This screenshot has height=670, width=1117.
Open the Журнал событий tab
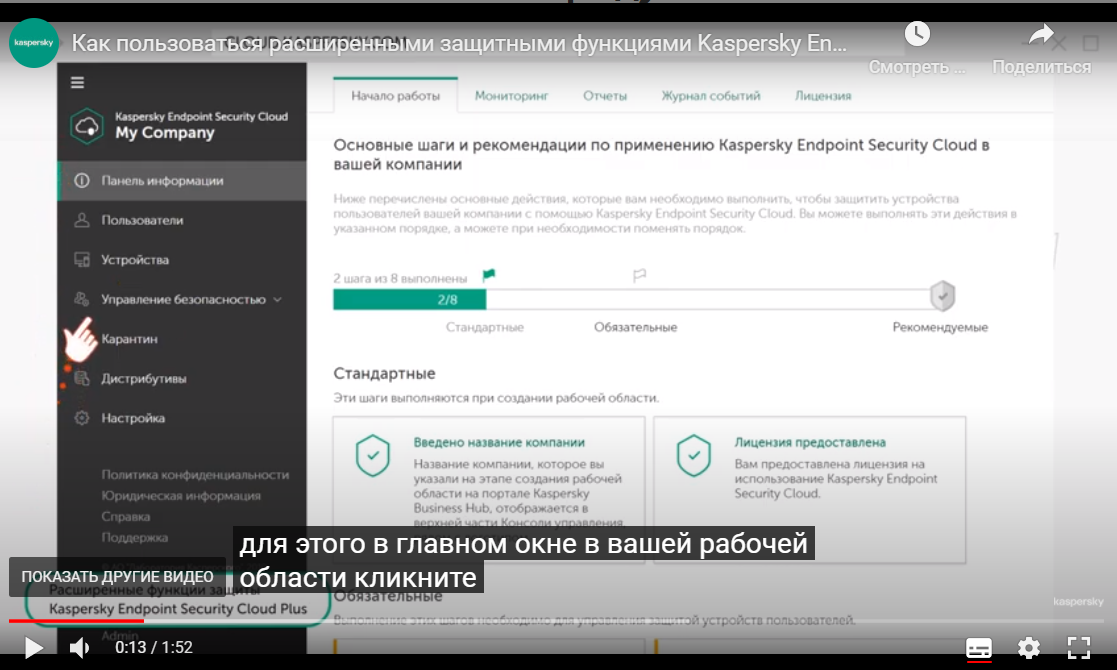click(711, 95)
